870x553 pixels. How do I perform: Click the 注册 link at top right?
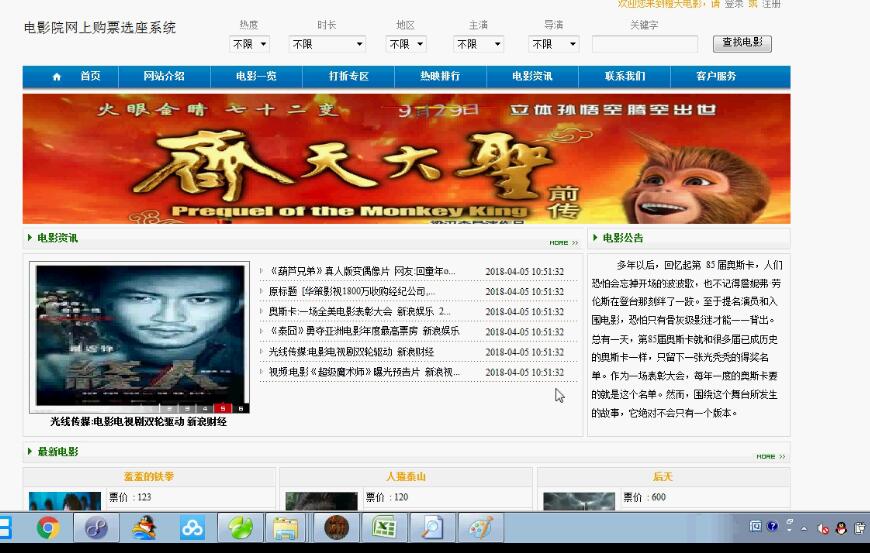coord(771,4)
